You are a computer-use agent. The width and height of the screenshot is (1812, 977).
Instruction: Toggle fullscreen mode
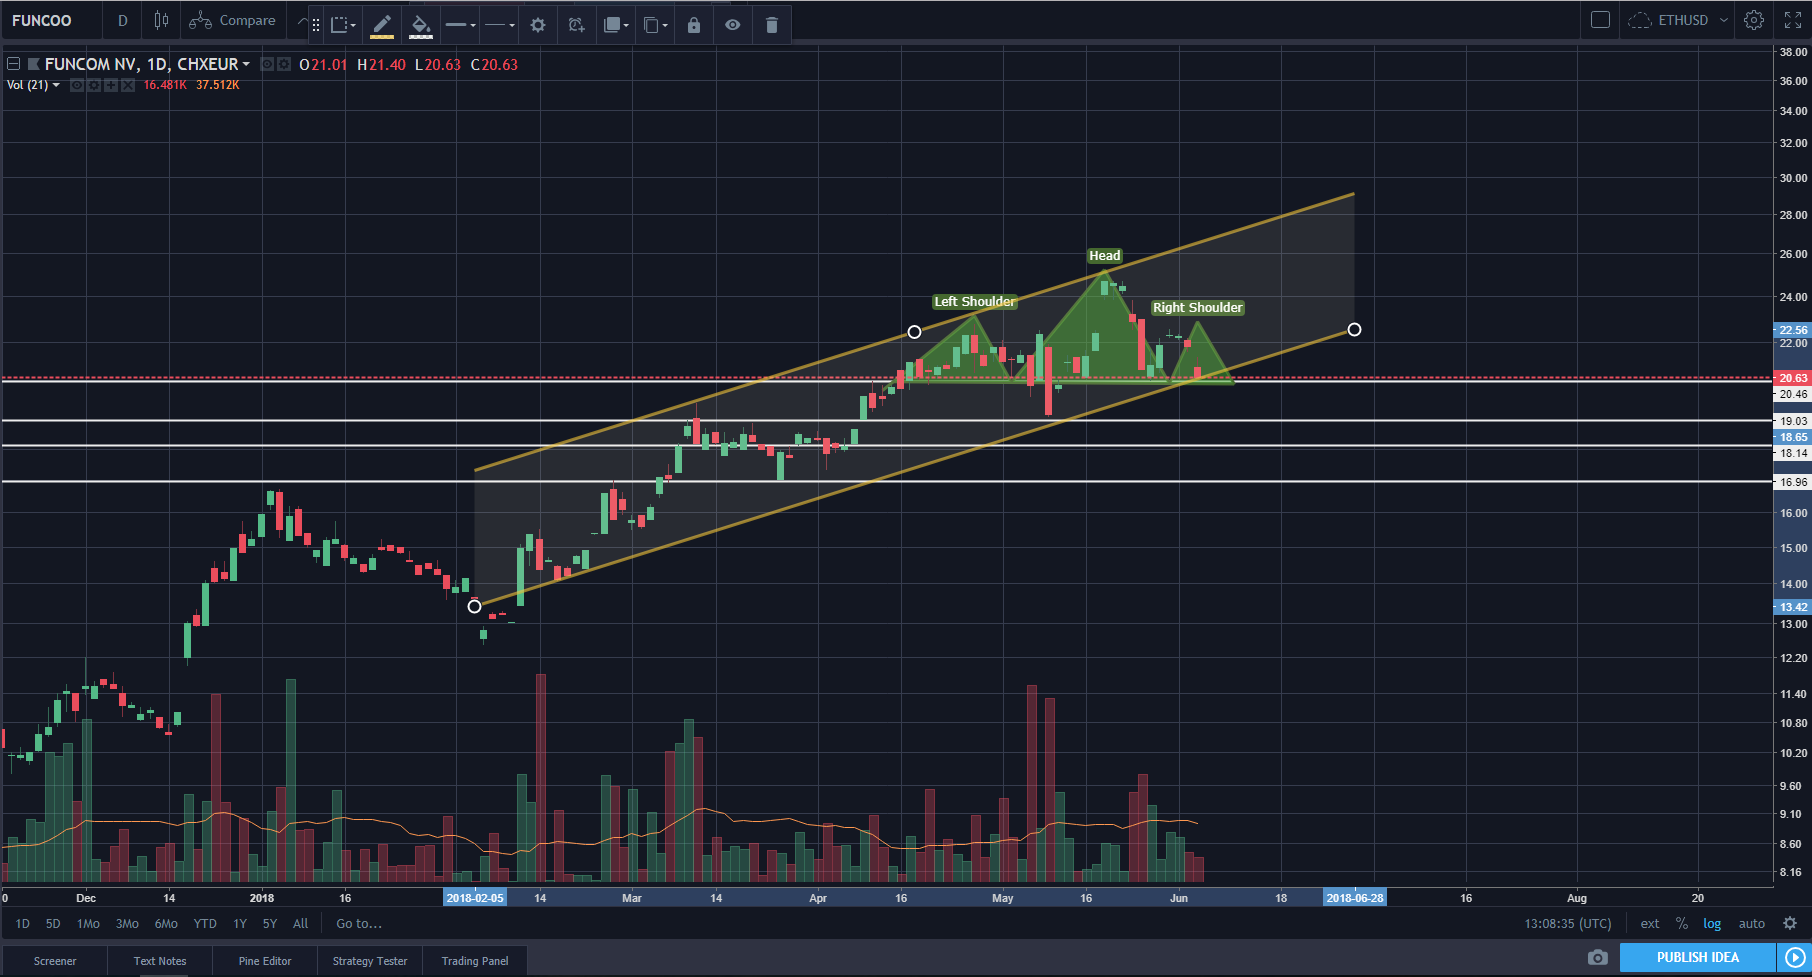[x=1793, y=20]
